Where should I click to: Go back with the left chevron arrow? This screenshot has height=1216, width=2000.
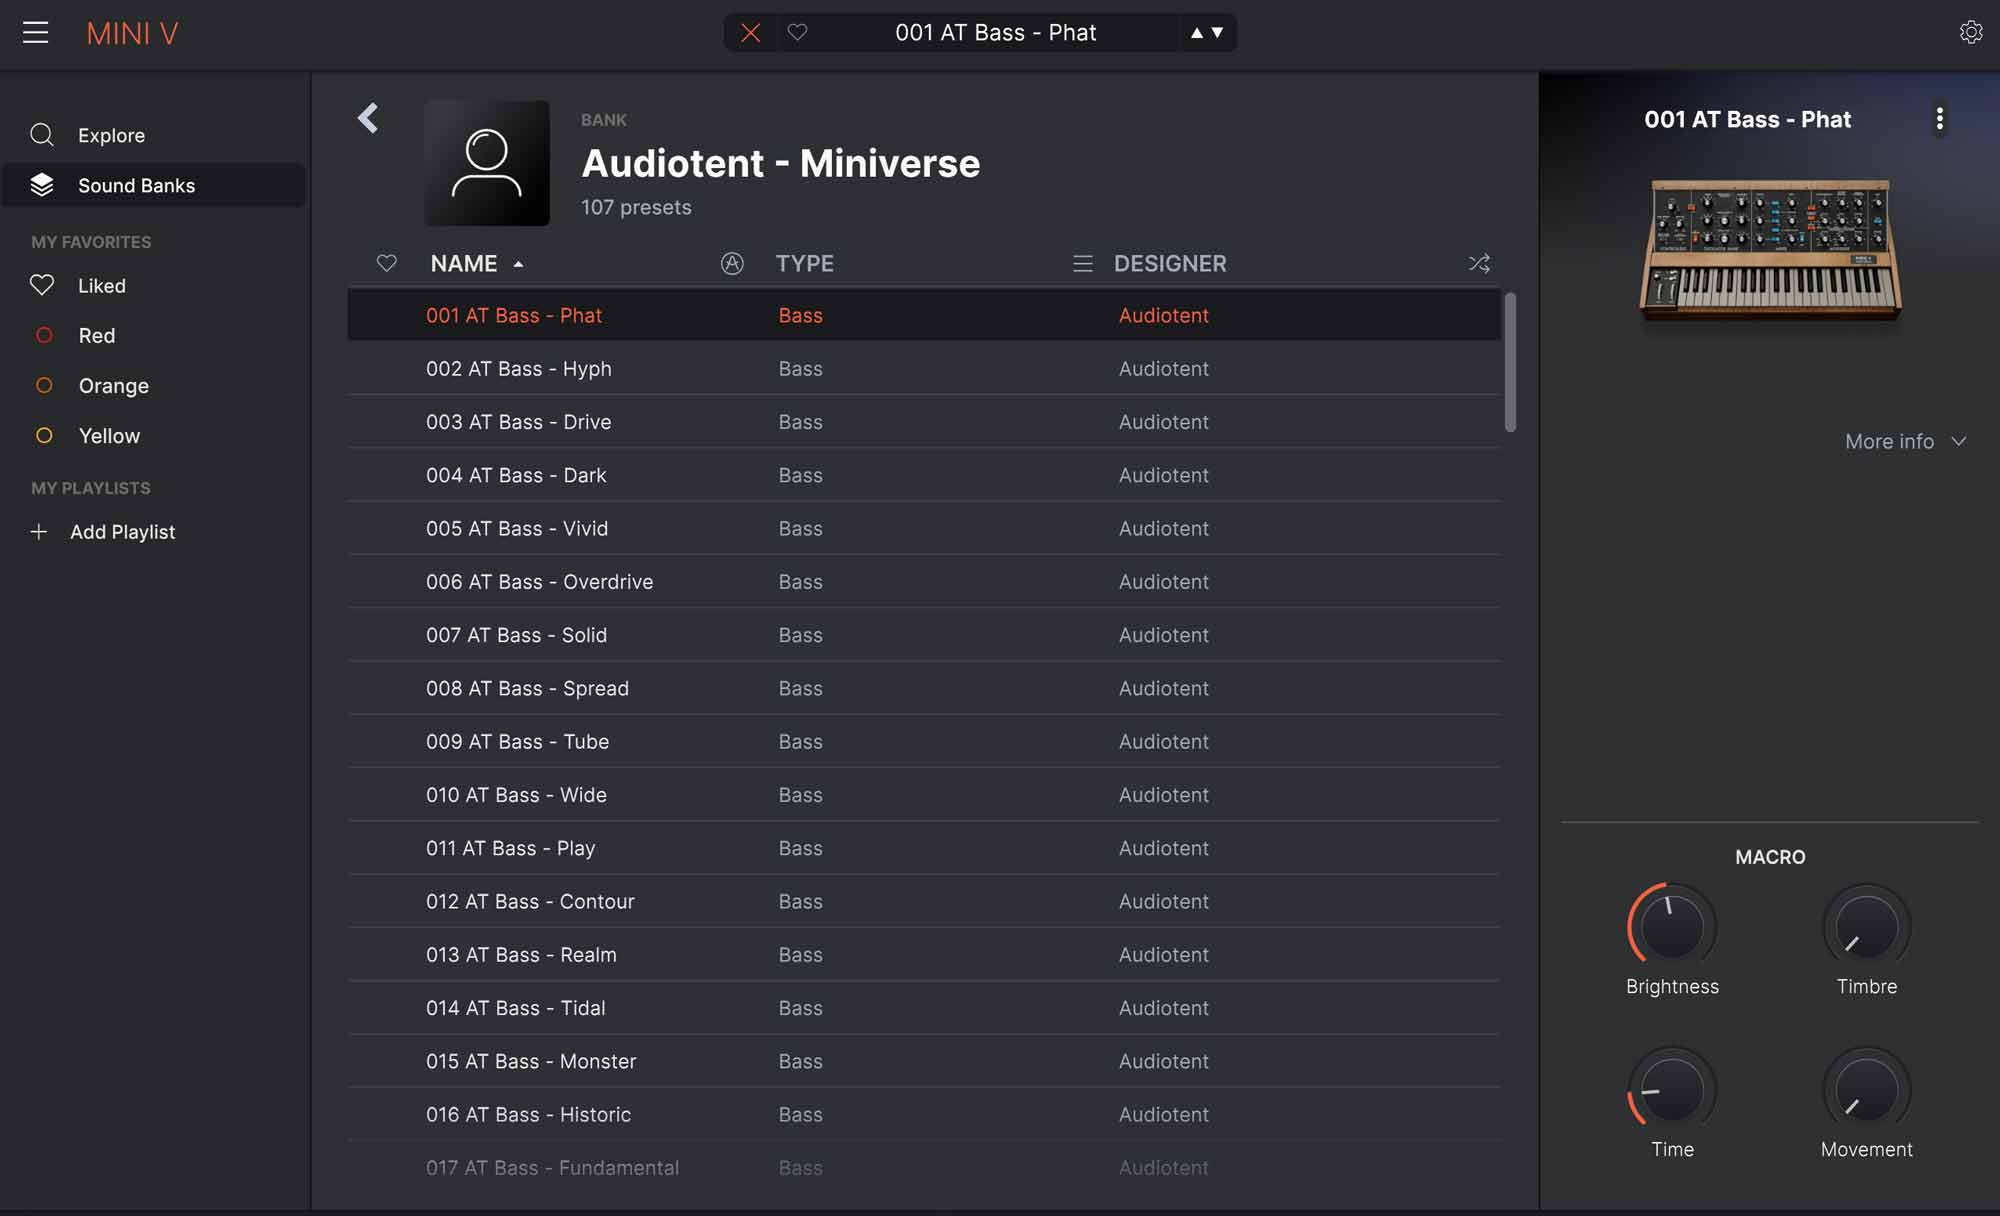click(368, 118)
